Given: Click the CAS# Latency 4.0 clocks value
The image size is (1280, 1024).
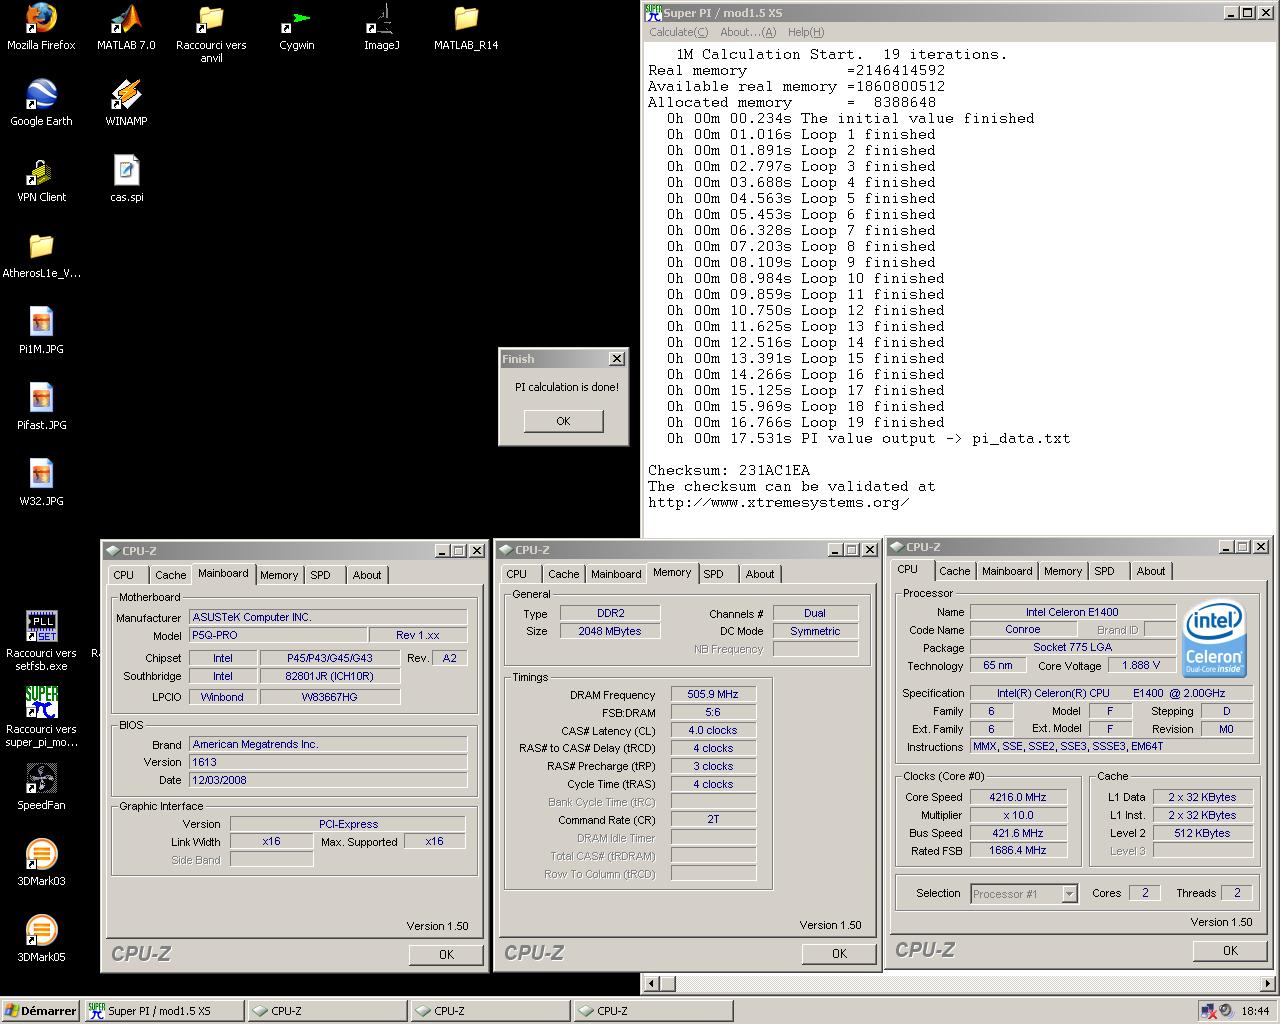Looking at the screenshot, I should (x=713, y=730).
